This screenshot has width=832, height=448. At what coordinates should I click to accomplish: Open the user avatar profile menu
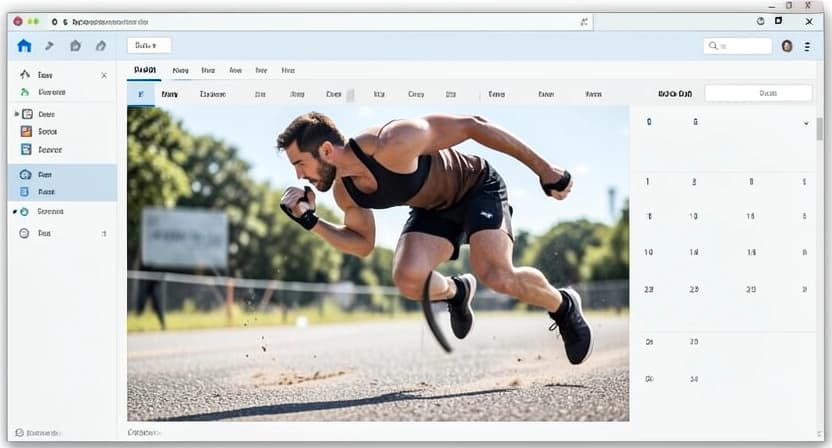[x=787, y=46]
